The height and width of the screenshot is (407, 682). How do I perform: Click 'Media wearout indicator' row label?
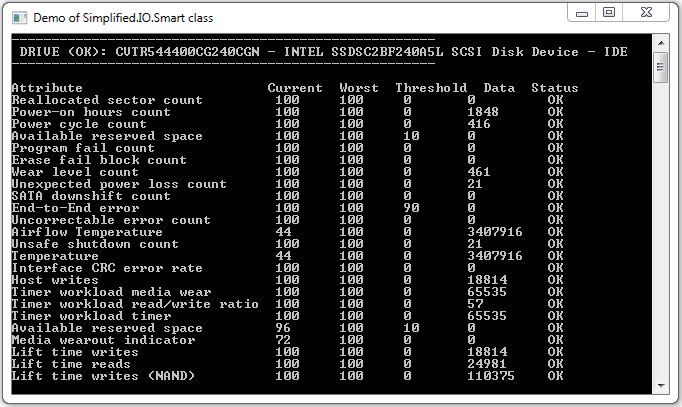[103, 340]
